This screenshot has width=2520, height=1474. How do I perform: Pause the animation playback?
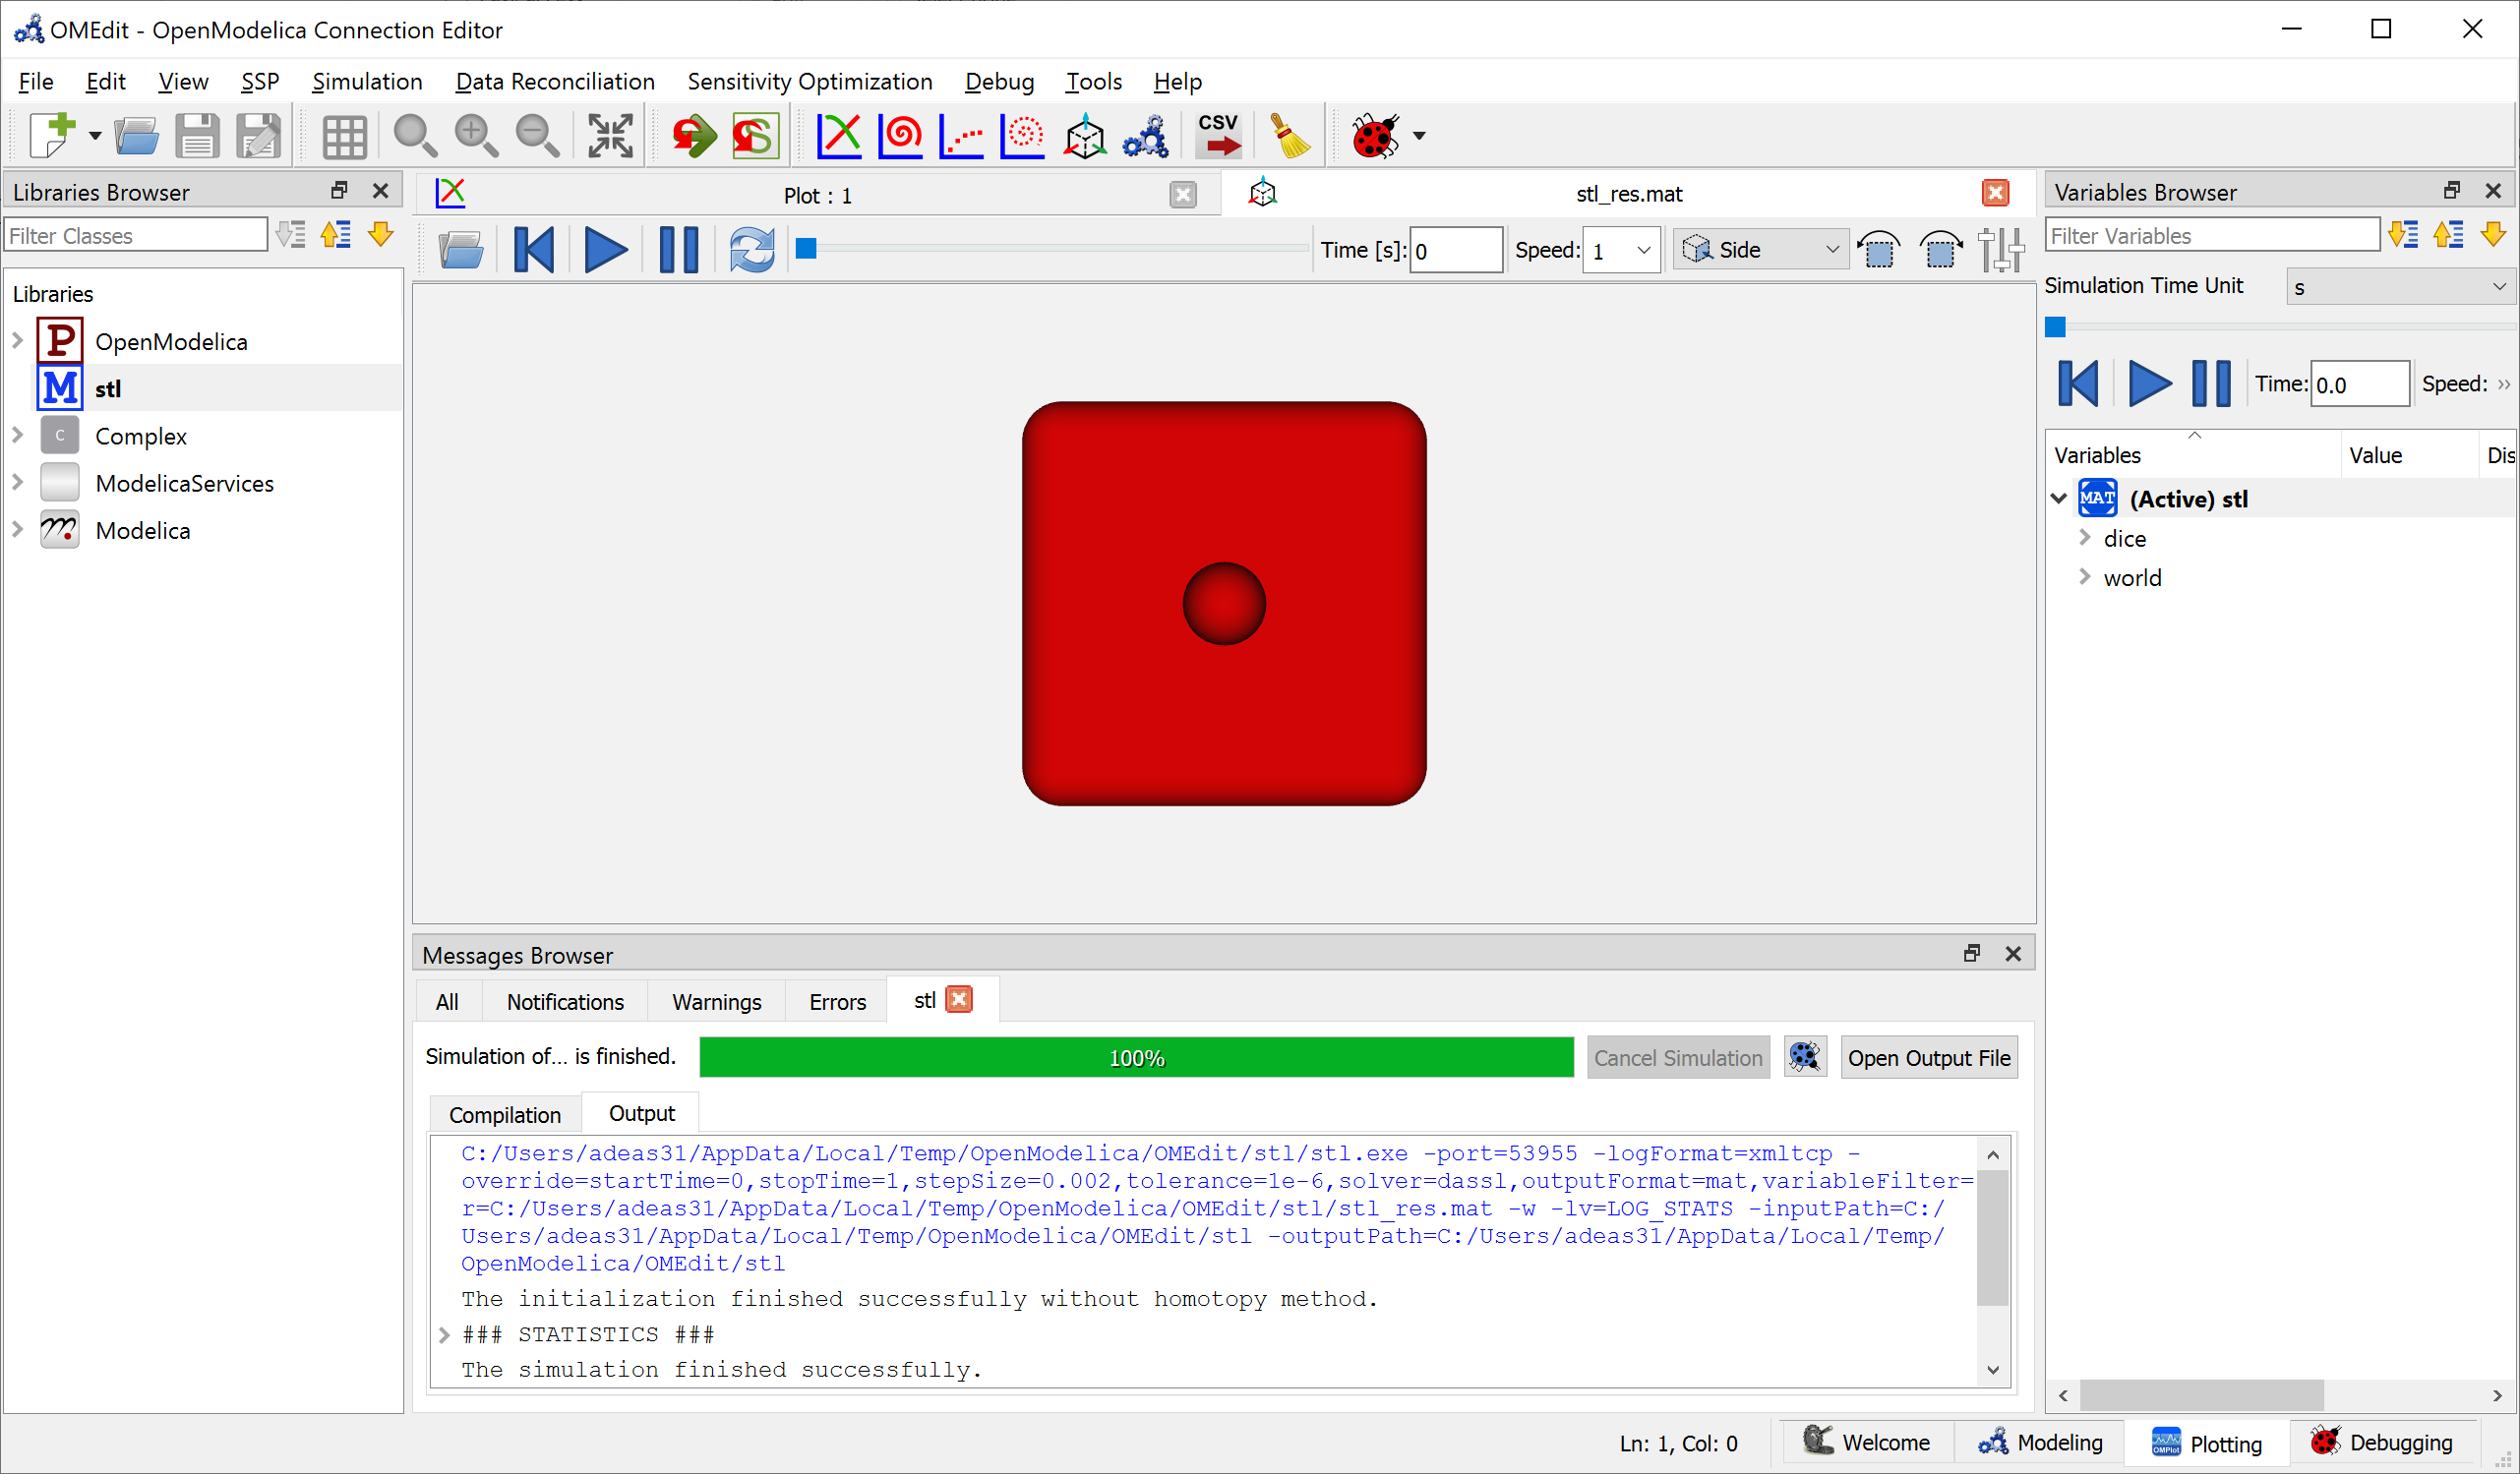pyautogui.click(x=679, y=249)
